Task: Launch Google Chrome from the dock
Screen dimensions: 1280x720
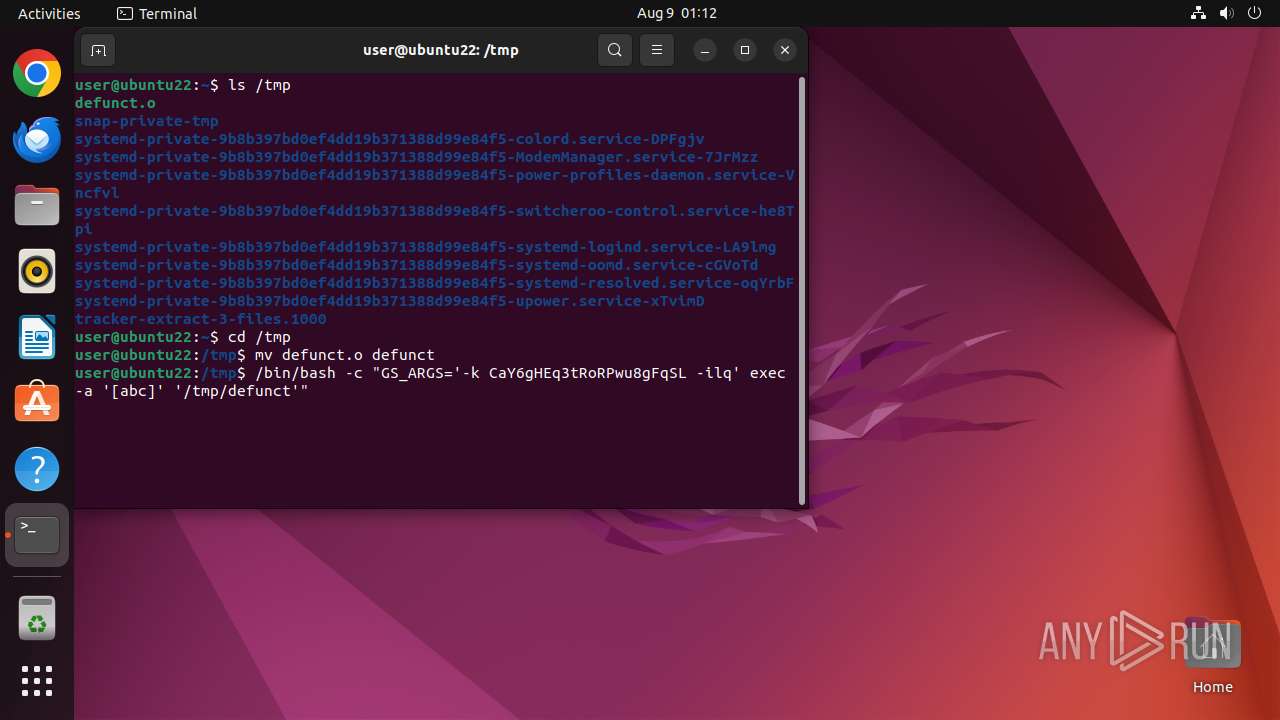Action: (x=37, y=73)
